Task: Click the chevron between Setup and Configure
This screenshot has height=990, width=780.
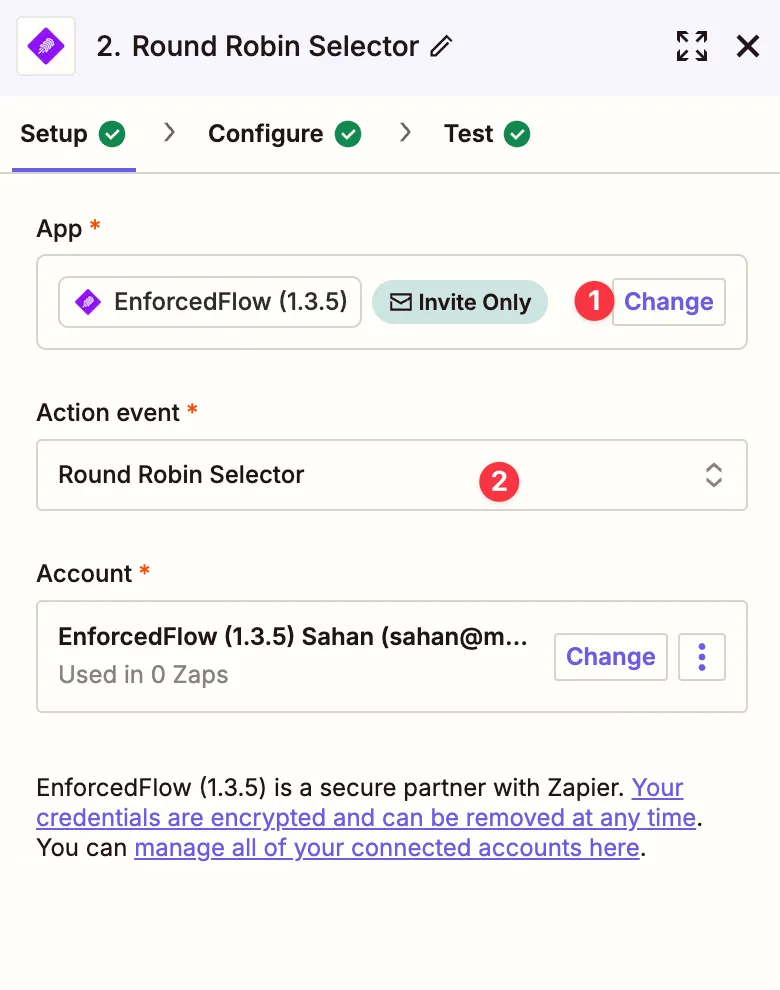Action: click(170, 133)
